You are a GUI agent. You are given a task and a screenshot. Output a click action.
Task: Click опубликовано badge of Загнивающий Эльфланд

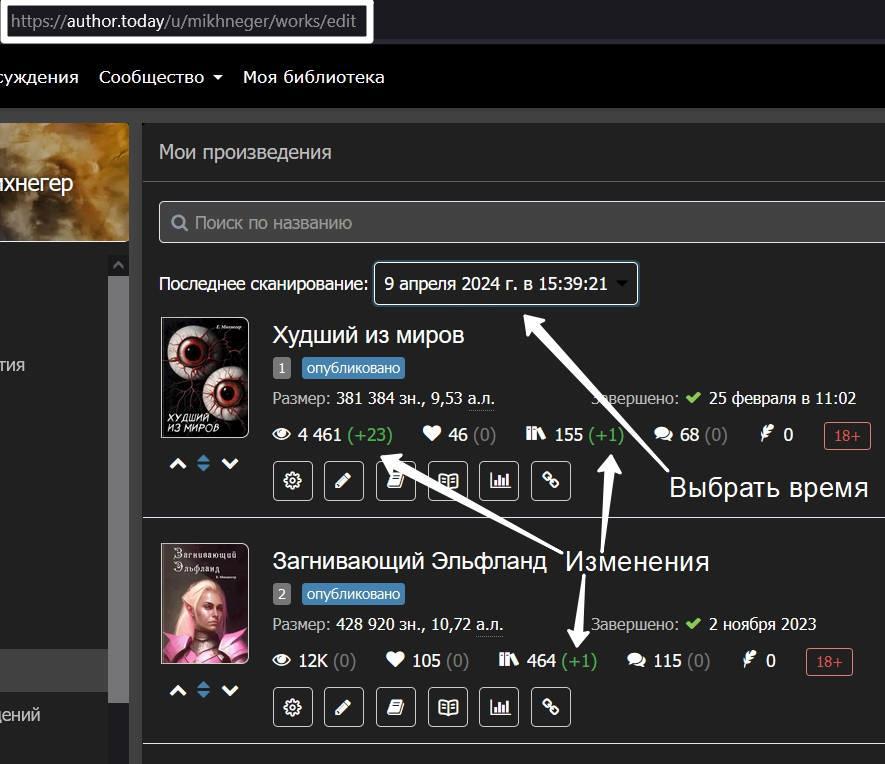pos(353,594)
